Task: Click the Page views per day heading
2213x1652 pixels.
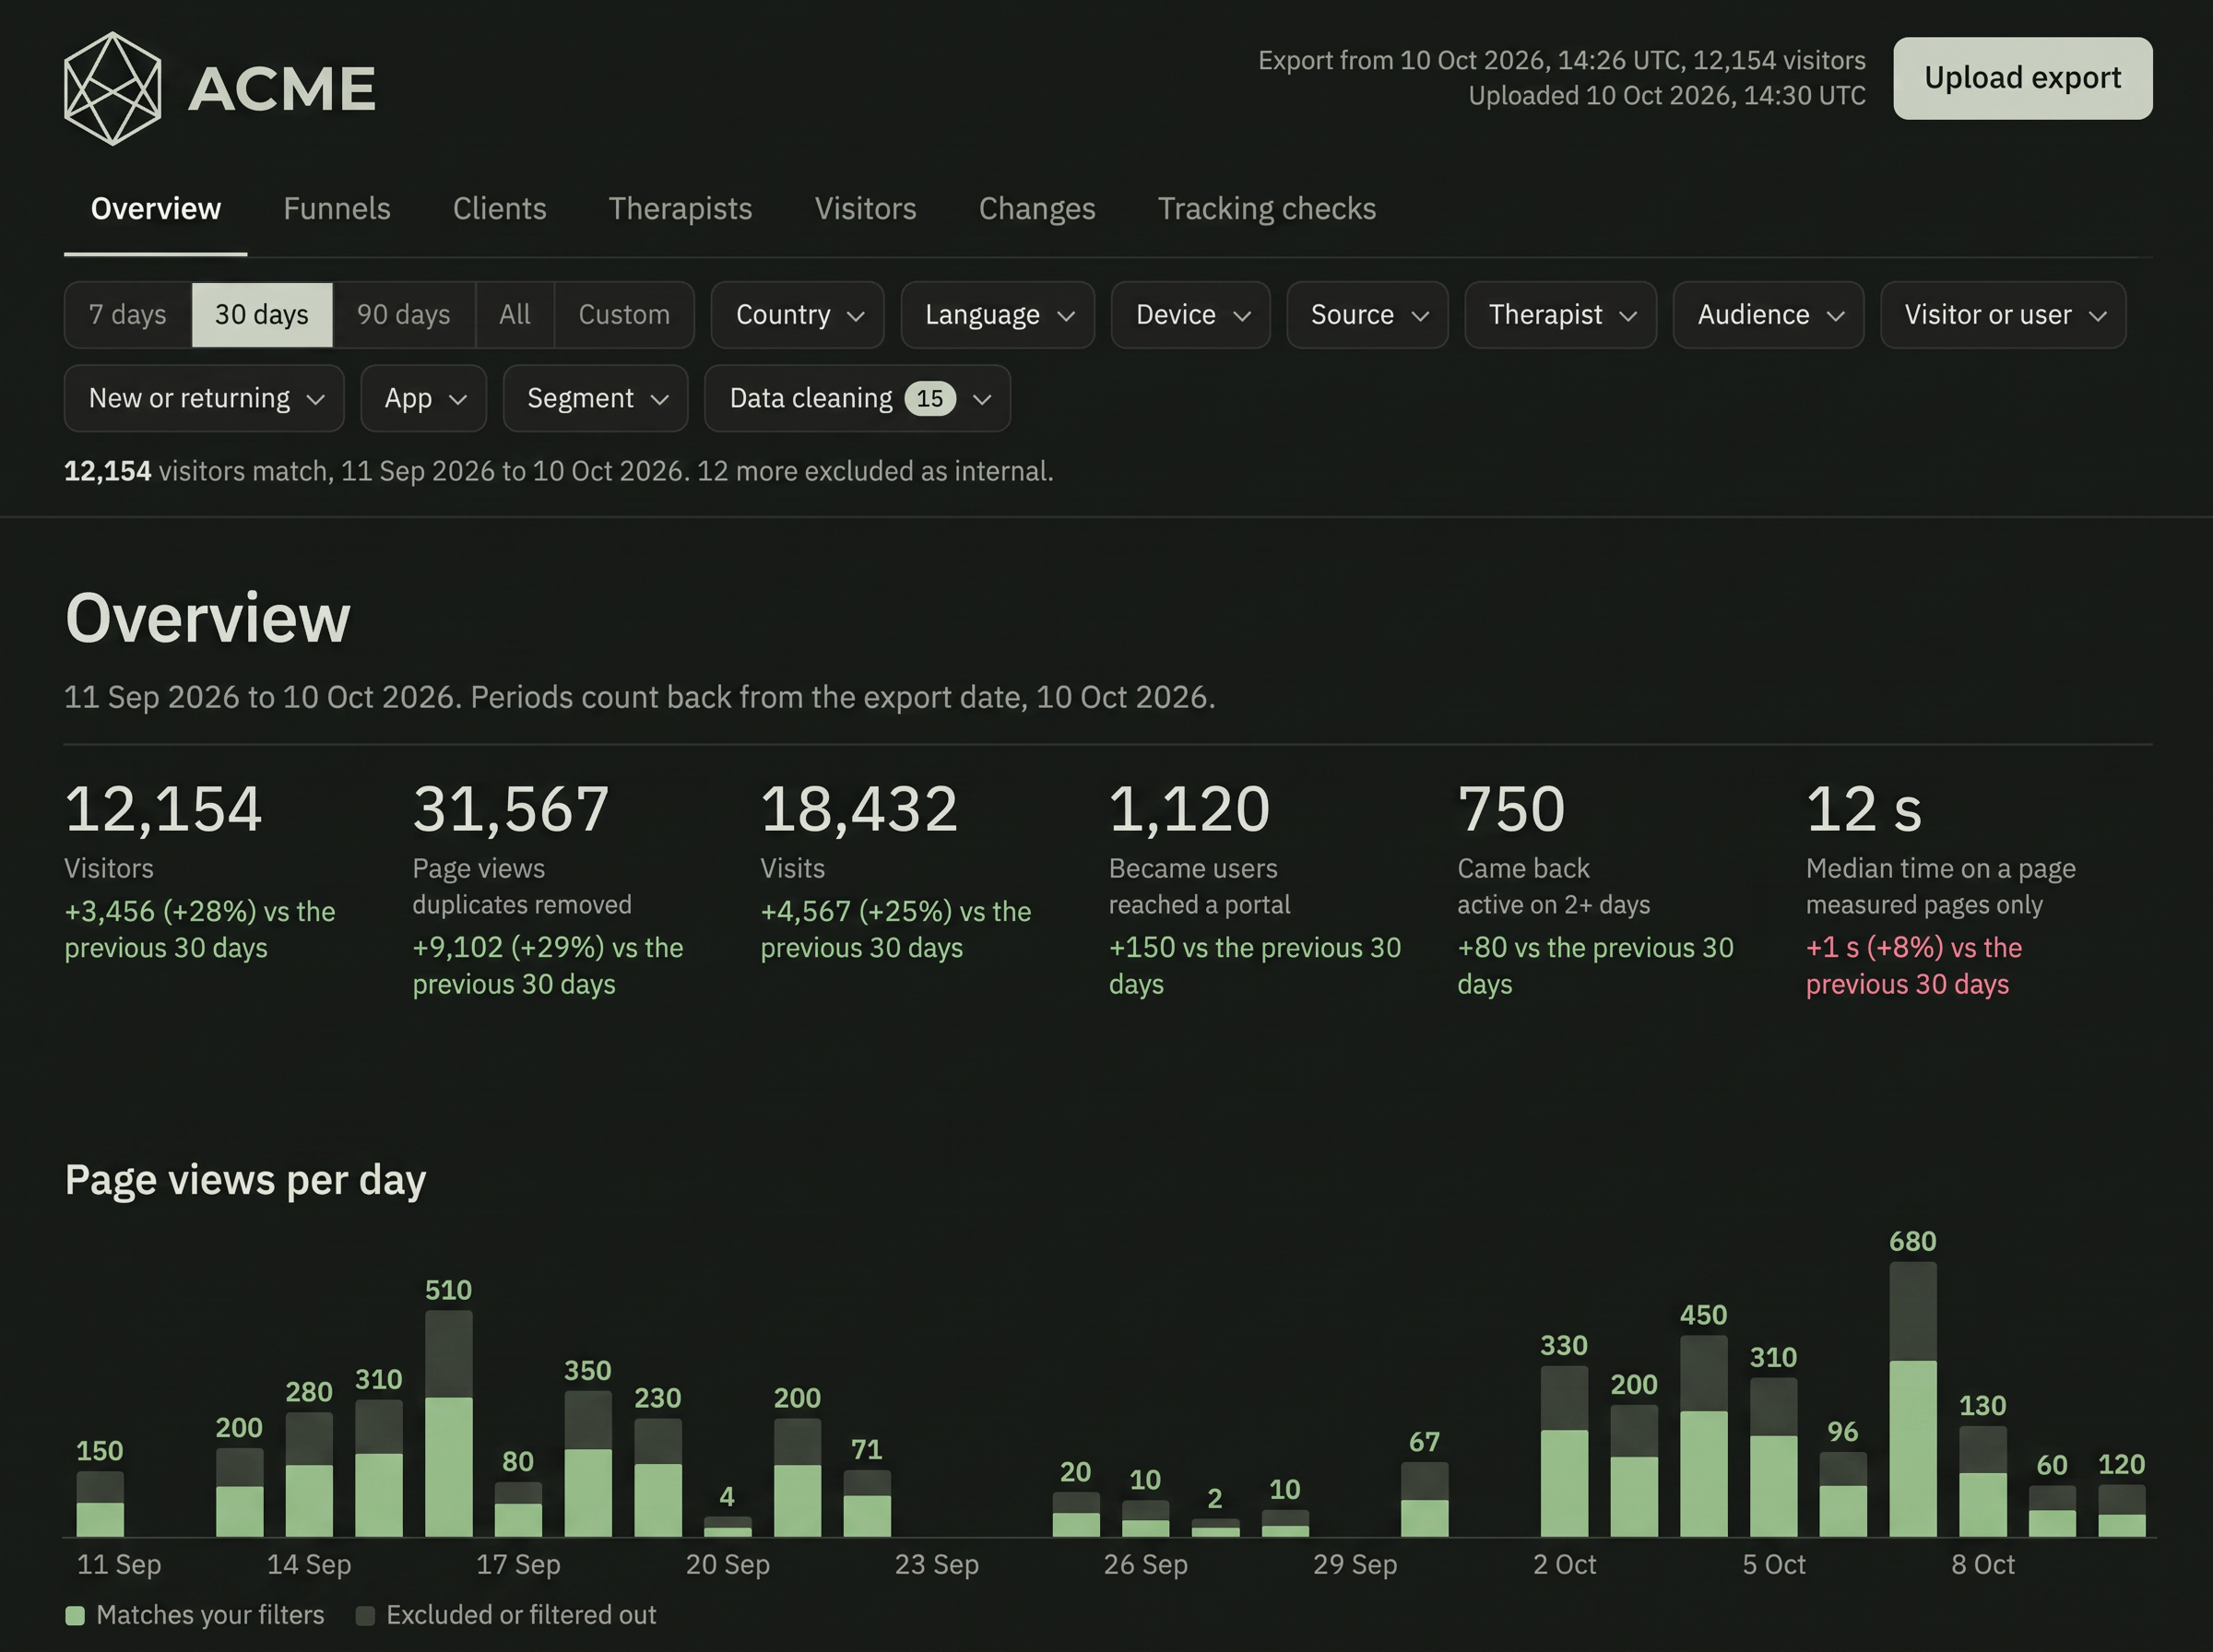Action: pos(245,1180)
